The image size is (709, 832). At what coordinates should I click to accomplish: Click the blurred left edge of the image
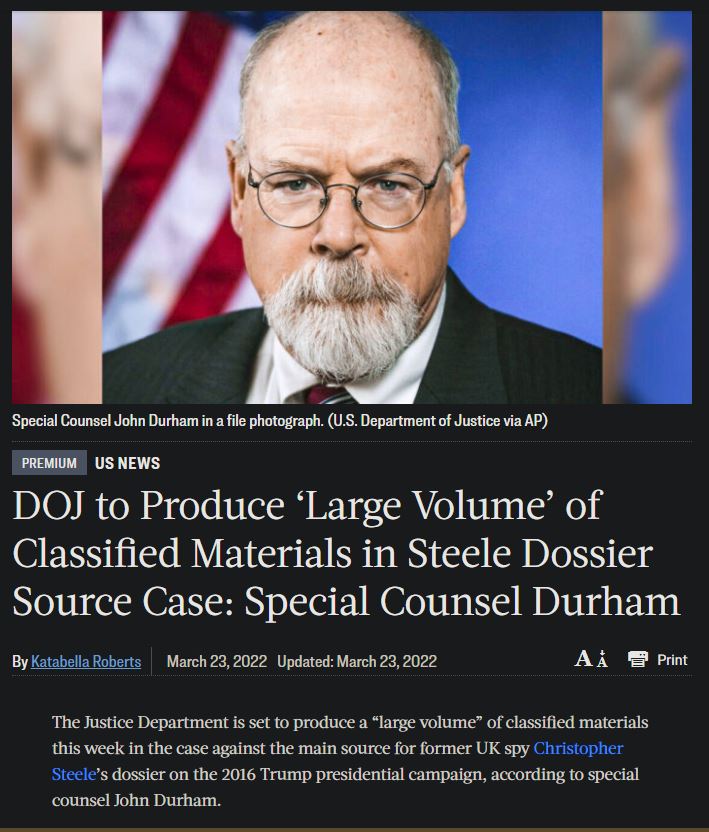[57, 207]
